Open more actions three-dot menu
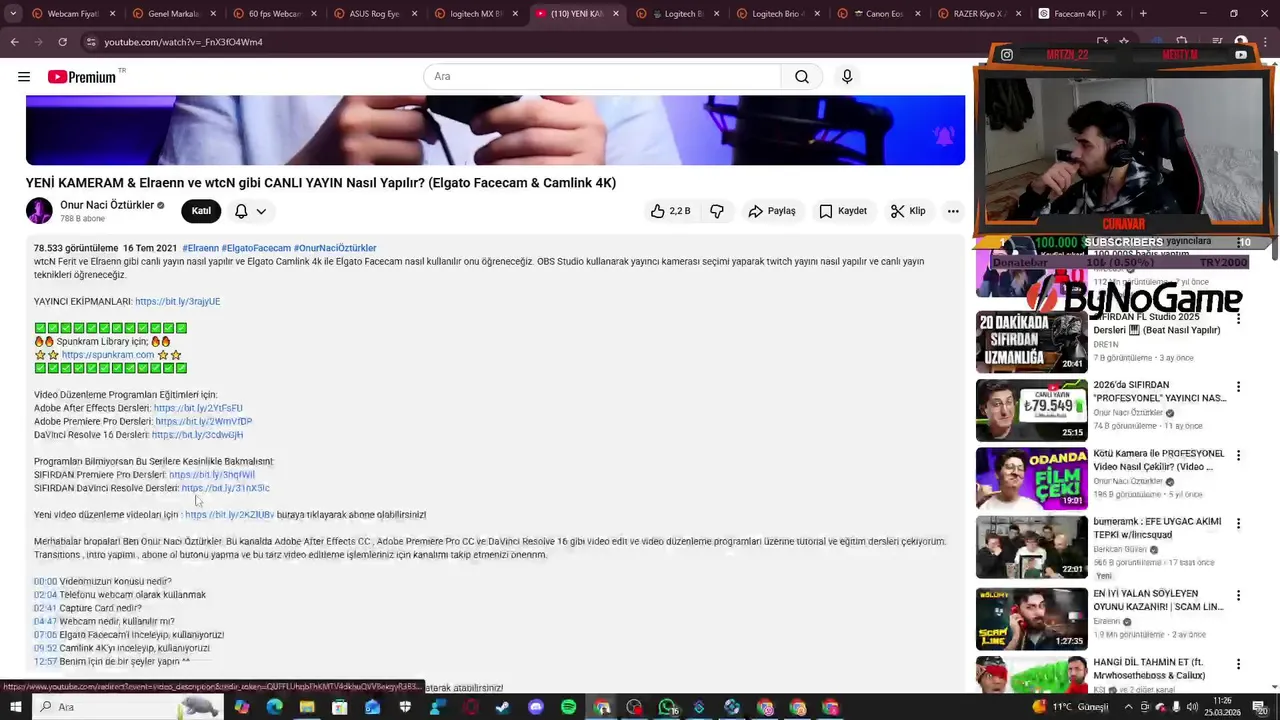This screenshot has height=720, width=1280. [953, 211]
